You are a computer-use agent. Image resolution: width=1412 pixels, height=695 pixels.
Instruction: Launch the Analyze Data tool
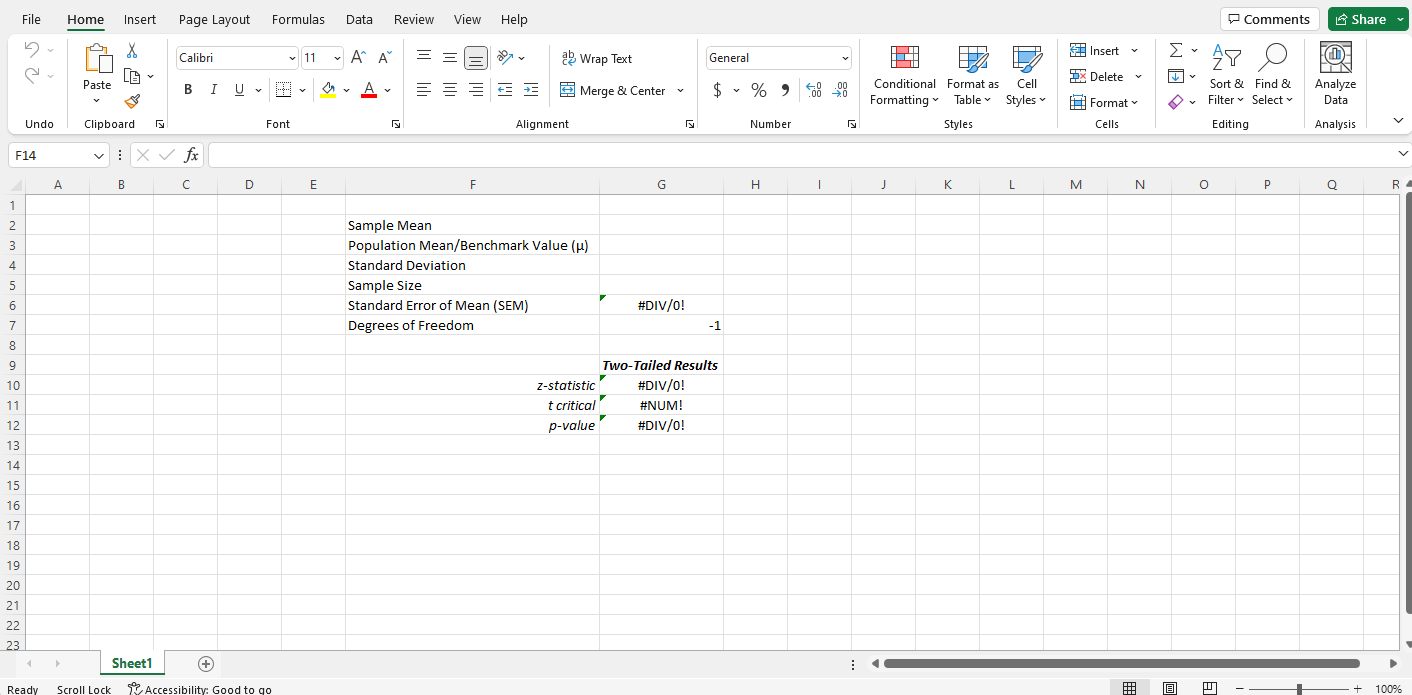click(1335, 75)
